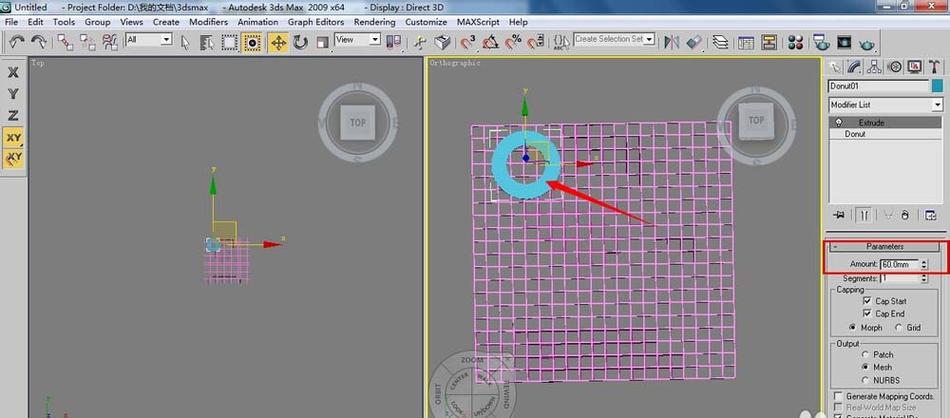The width and height of the screenshot is (950, 418).
Task: Click the Donut01 object color swatch
Action: click(937, 86)
